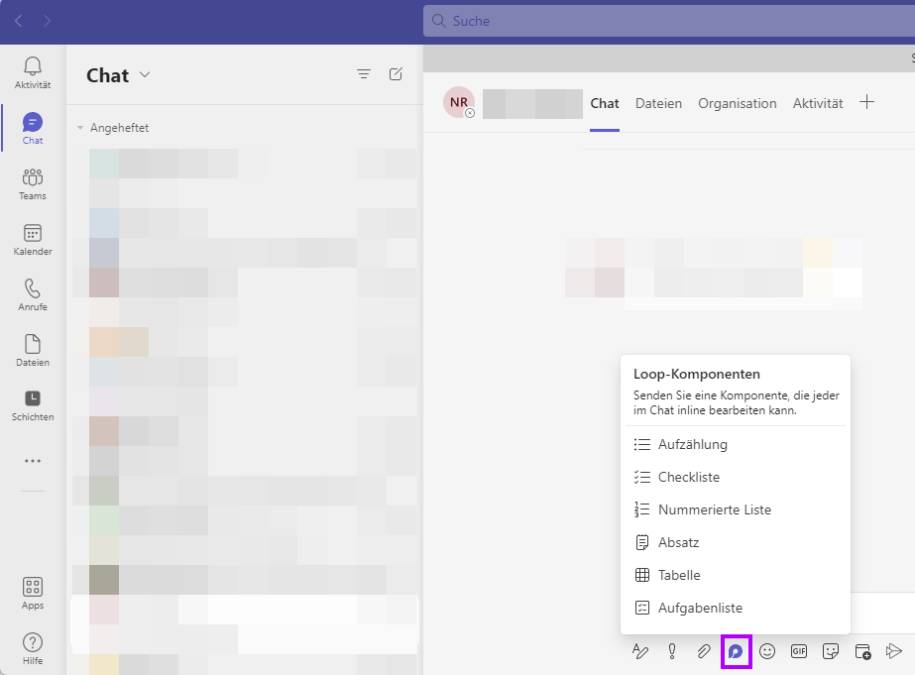Viewport: 915px width, 675px height.
Task: Collapse the Angeheftet section
Action: coord(79,127)
